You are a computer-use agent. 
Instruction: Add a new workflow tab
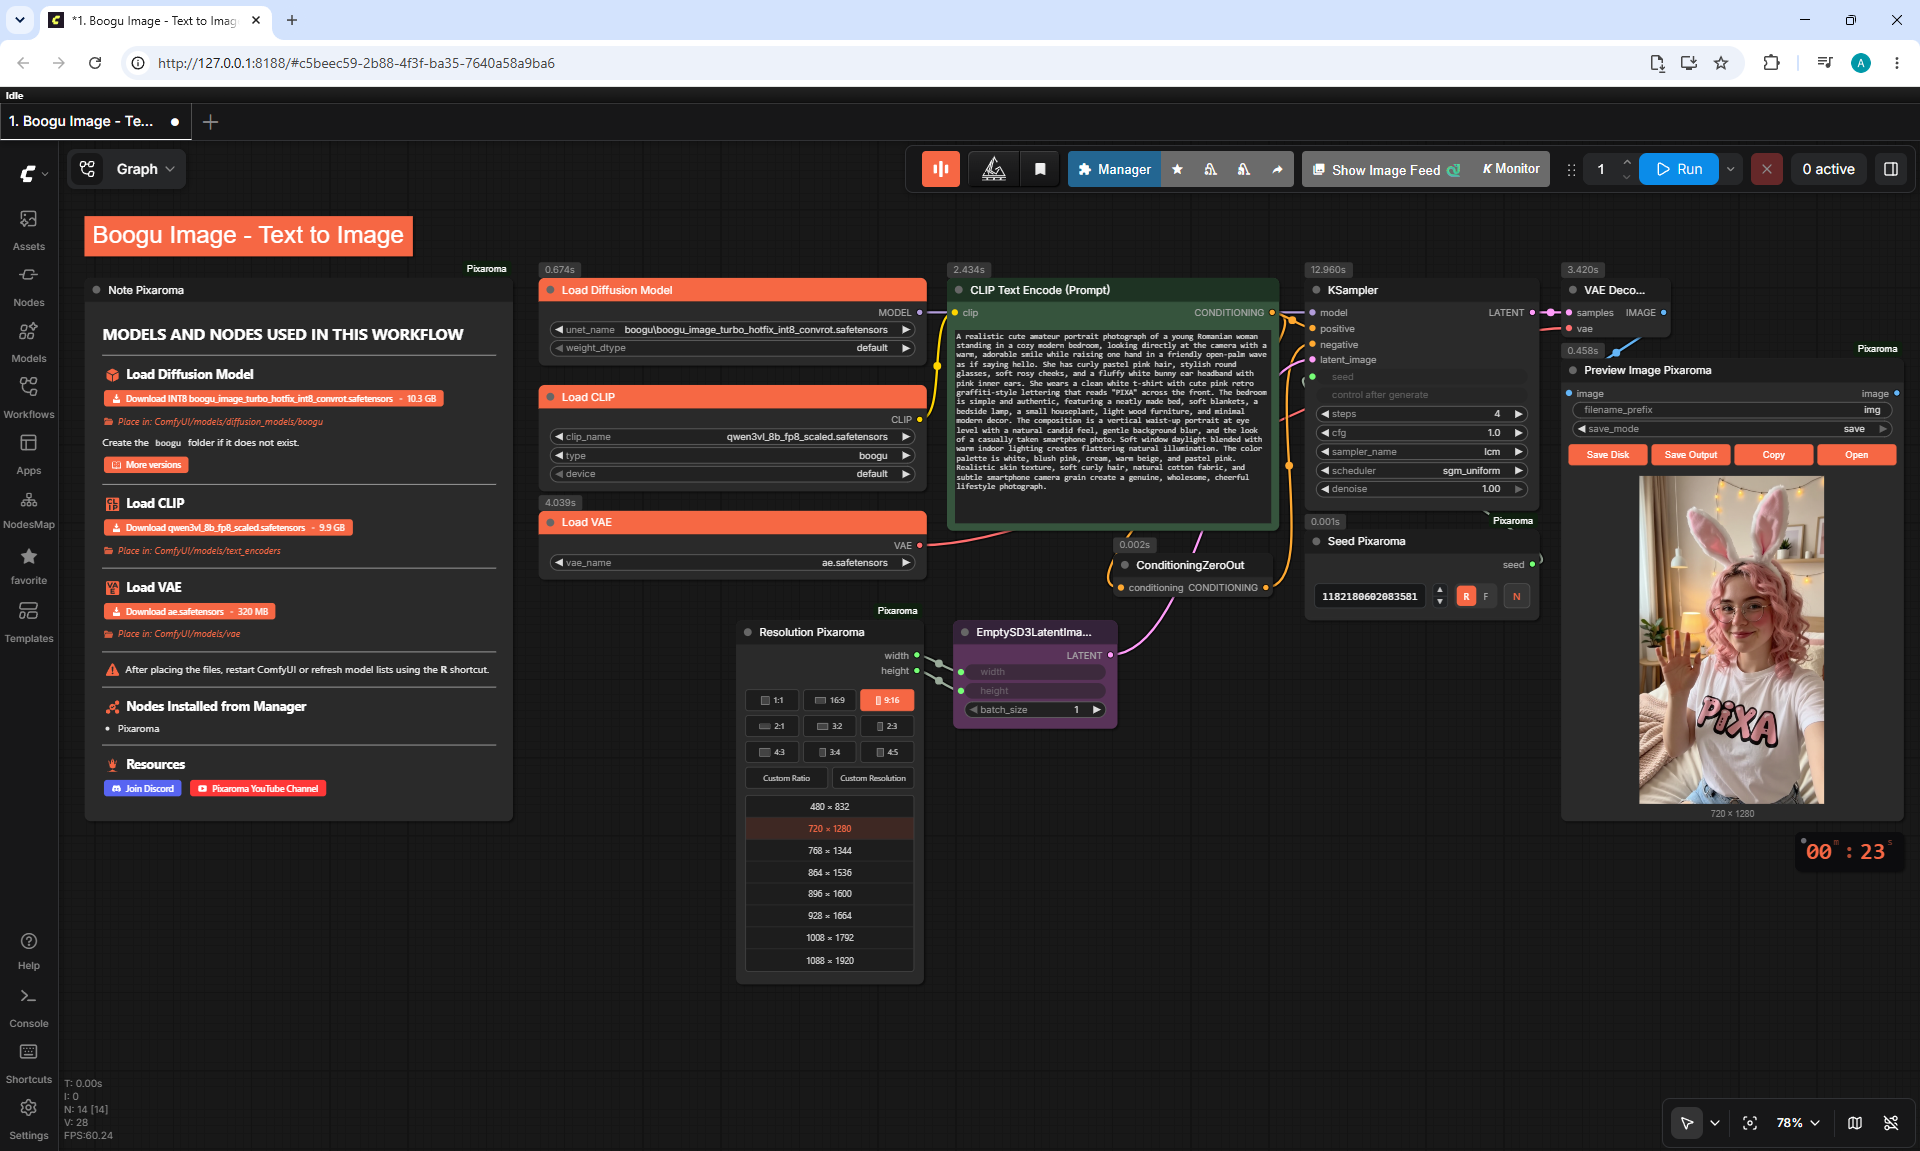coord(210,121)
